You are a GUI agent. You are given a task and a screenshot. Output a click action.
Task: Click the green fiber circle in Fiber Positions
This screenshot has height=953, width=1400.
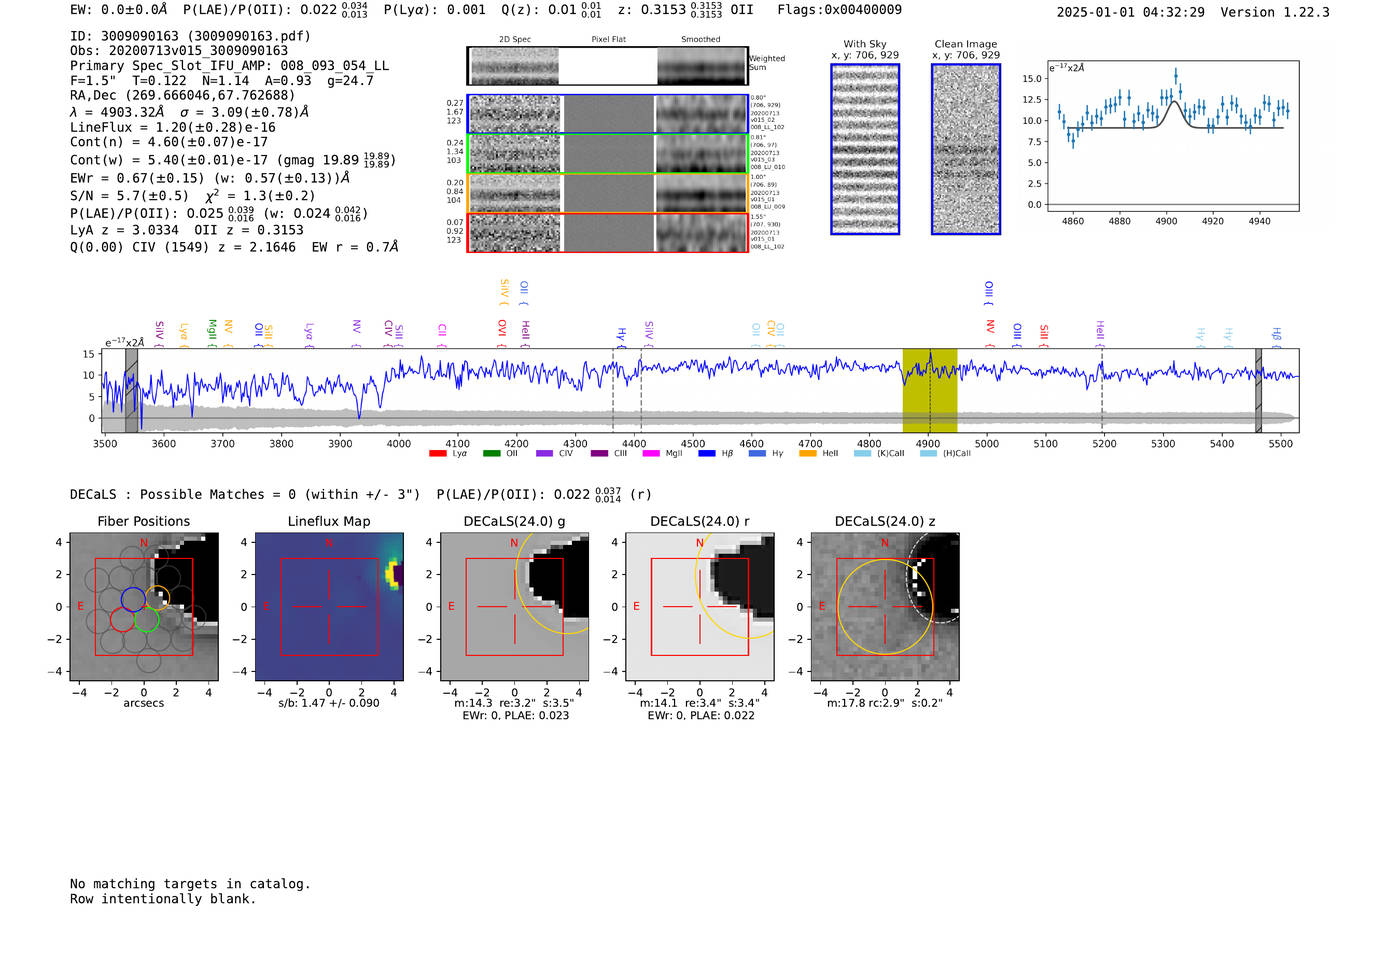[x=146, y=620]
